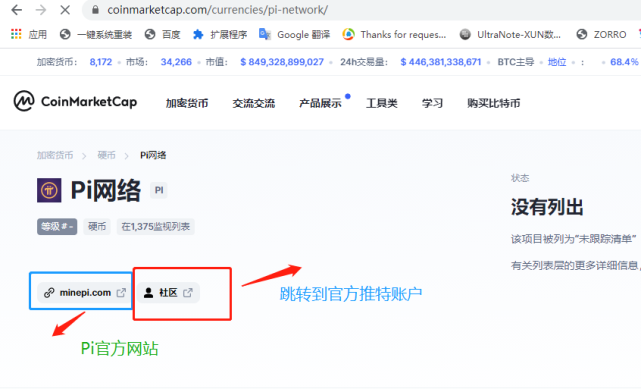The width and height of the screenshot is (641, 389).
Task: Click the 加密货币 breadcrumb link
Action: (x=55, y=155)
